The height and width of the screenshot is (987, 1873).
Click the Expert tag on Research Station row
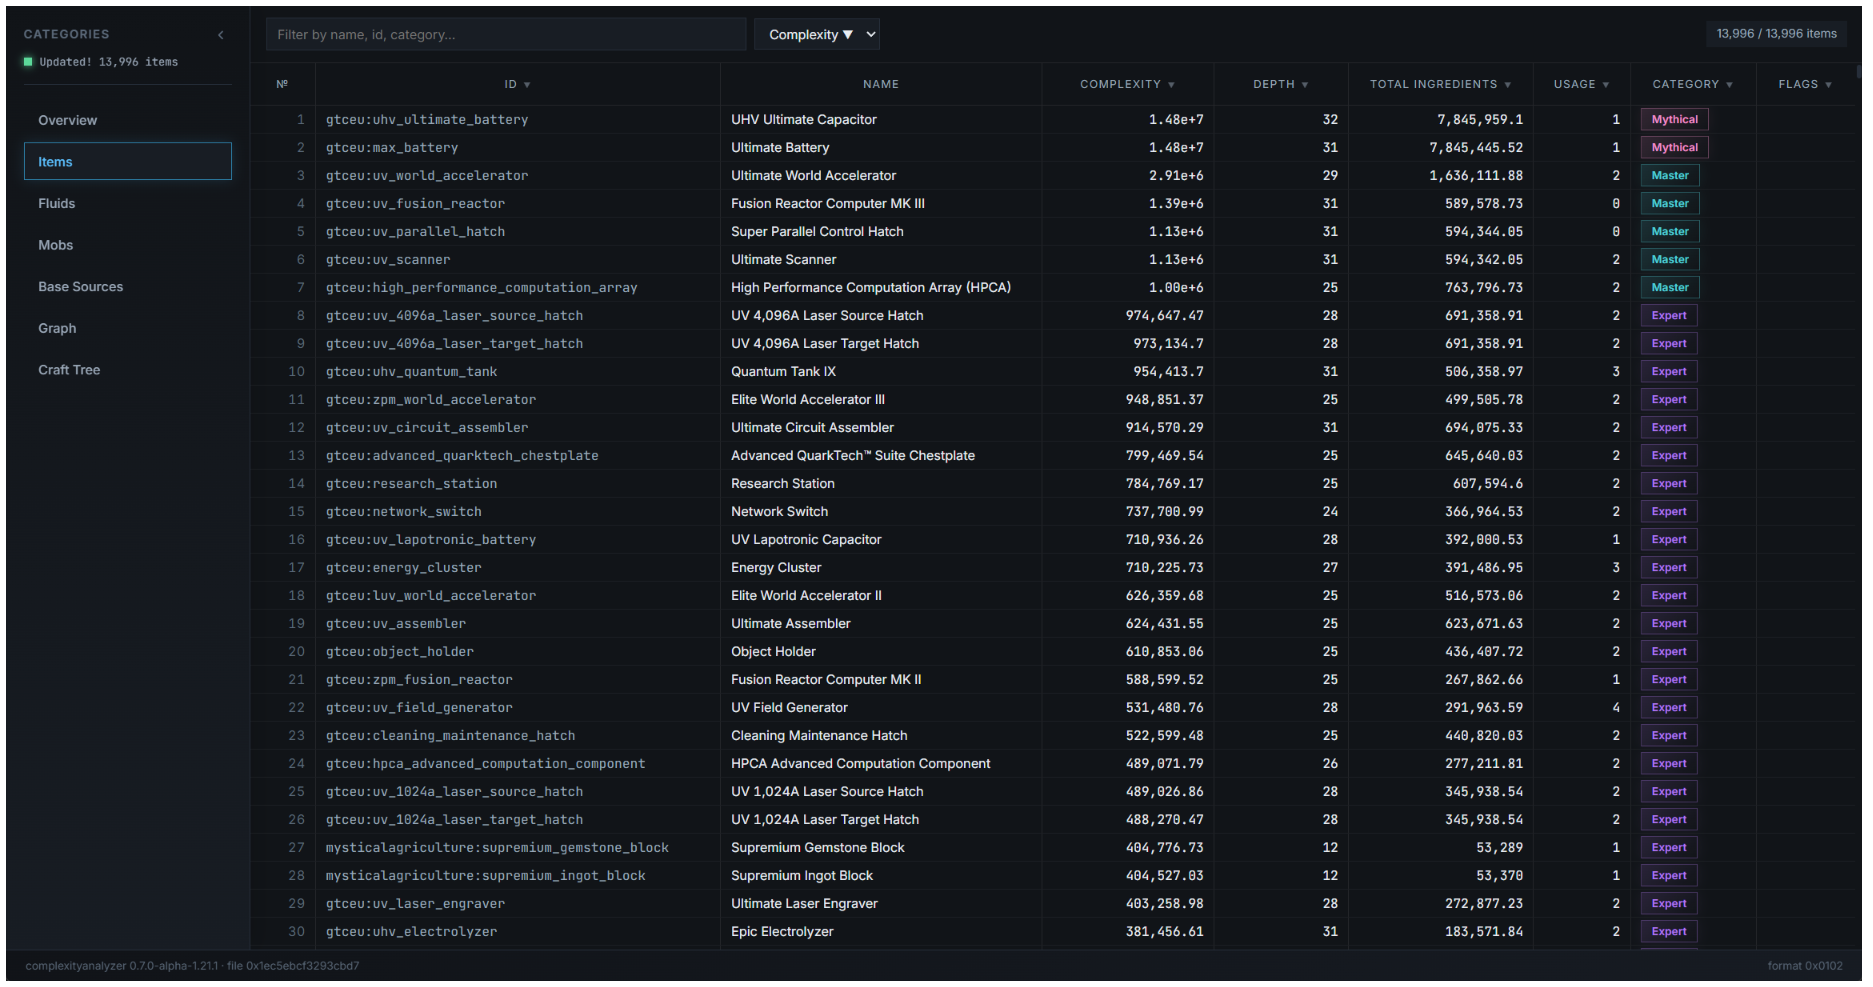1668,484
